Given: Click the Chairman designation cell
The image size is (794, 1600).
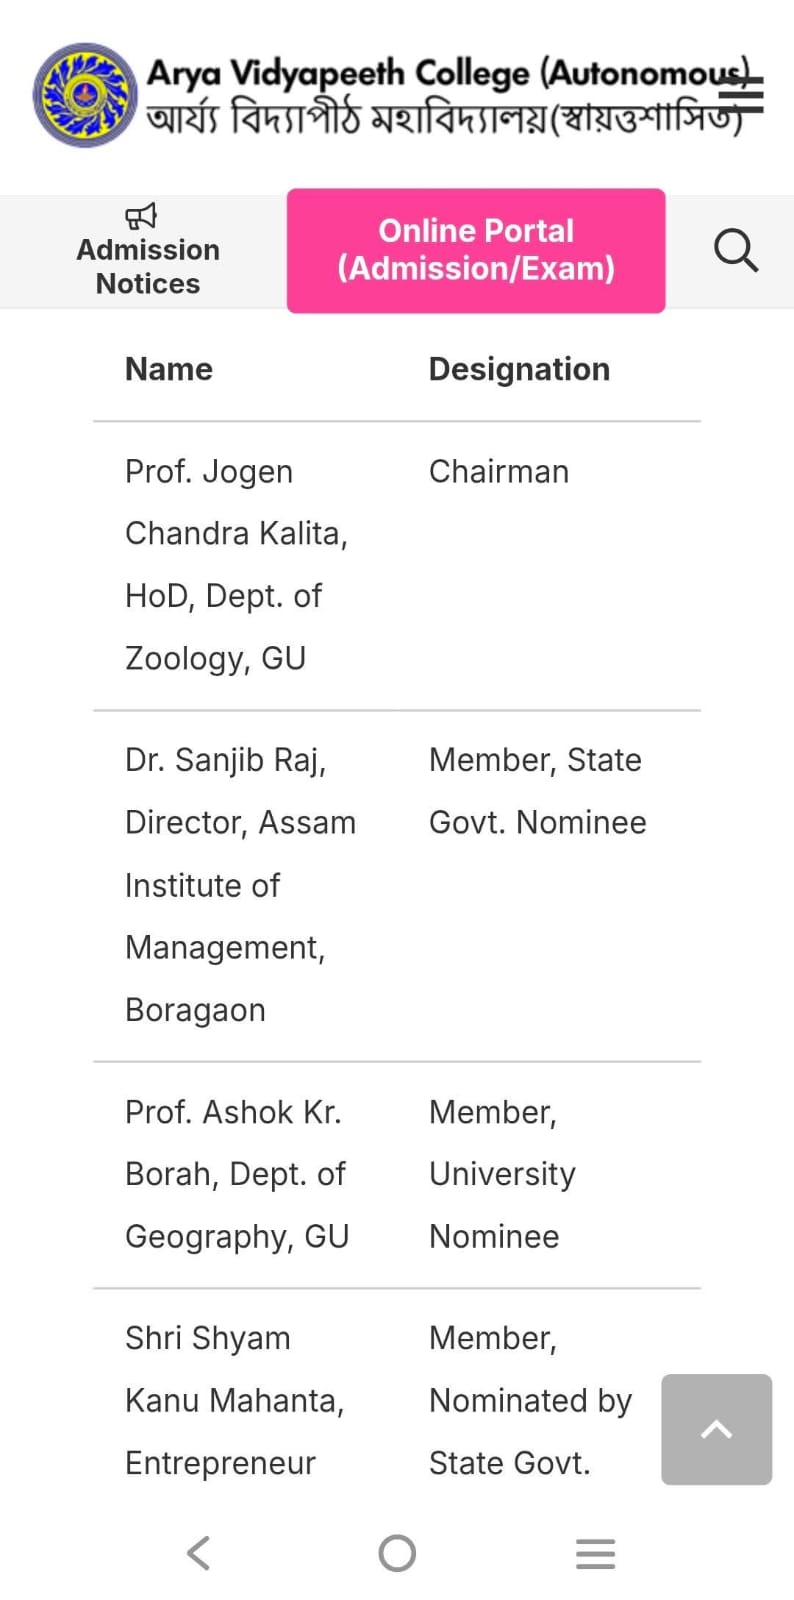Looking at the screenshot, I should coord(498,471).
